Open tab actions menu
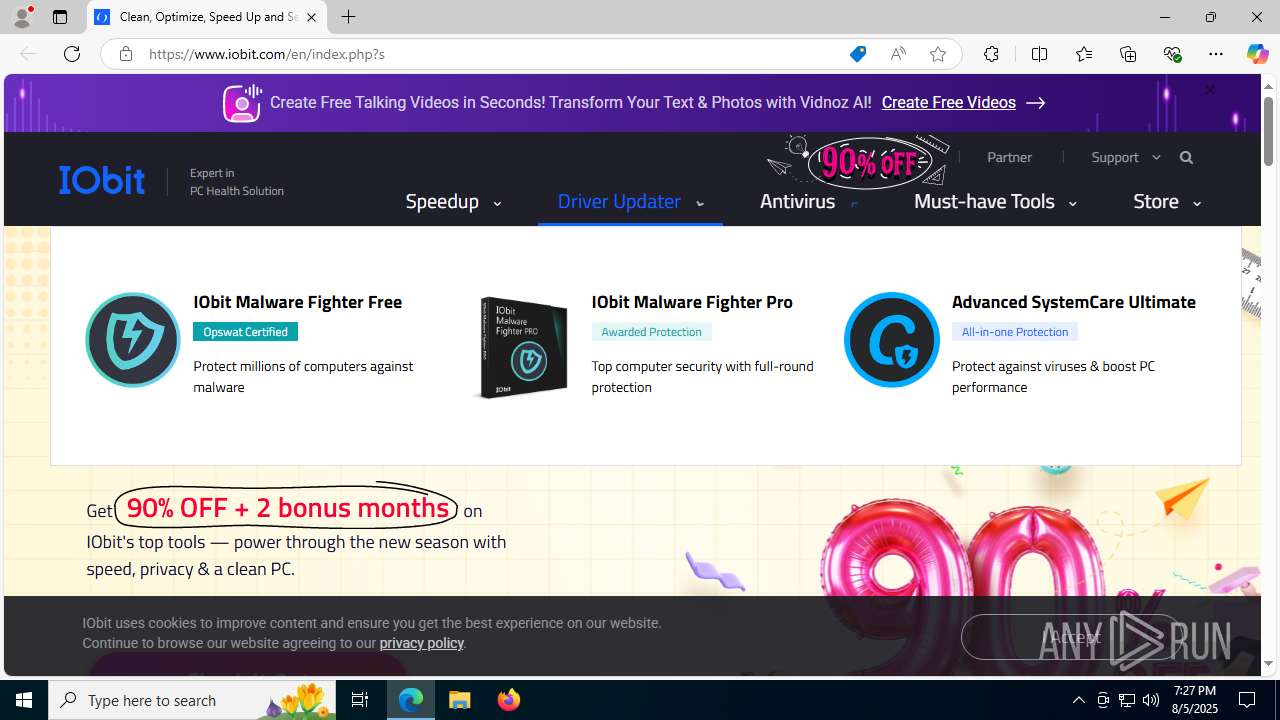1280x720 pixels. (60, 17)
